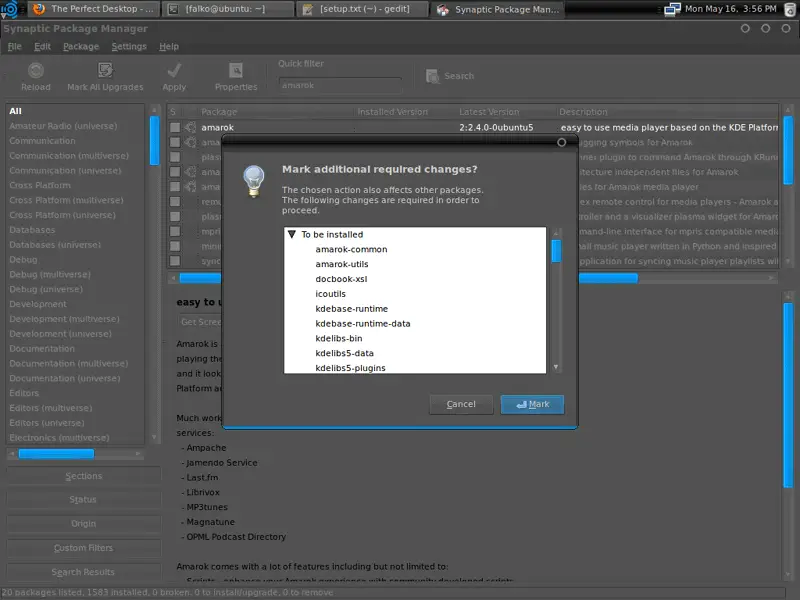800x600 pixels.
Task: Click the Quick filter input containing 'amarok'
Action: [x=340, y=85]
